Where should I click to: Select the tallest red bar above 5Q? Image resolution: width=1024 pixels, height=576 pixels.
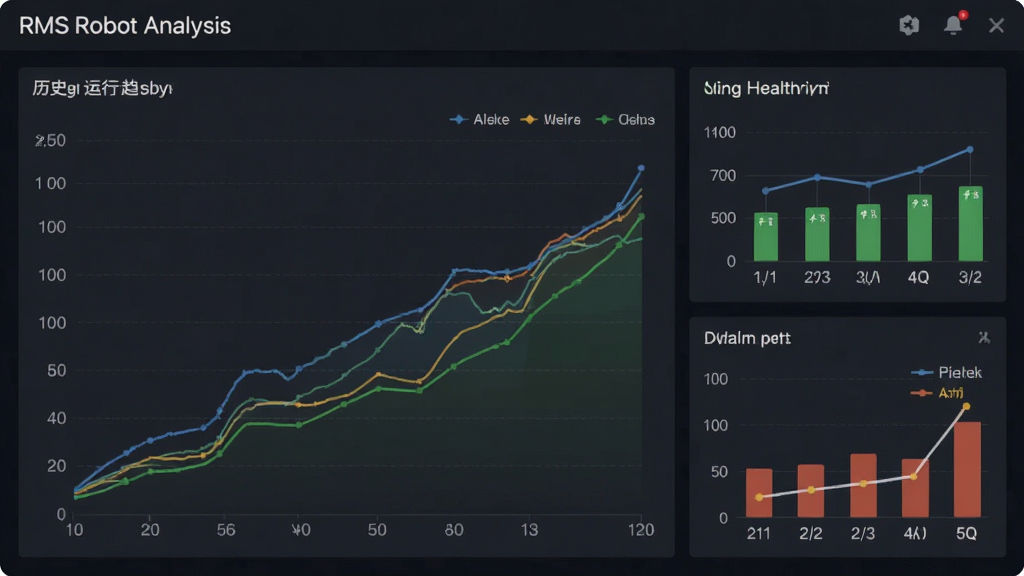[967, 470]
